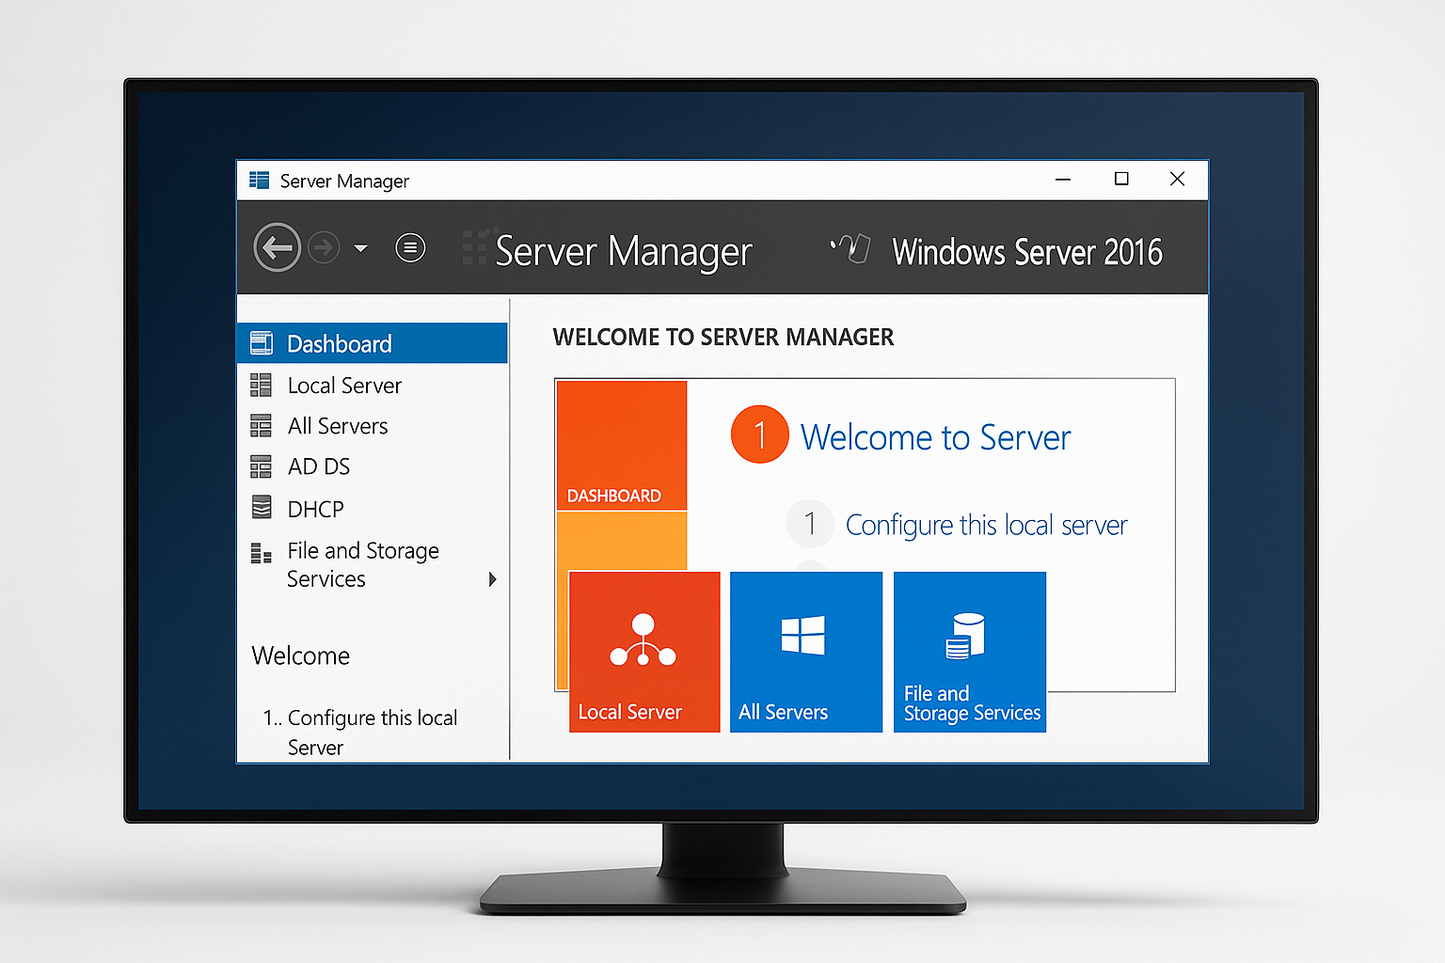Open the notifications flag icon
Image resolution: width=1445 pixels, height=963 pixels.
pos(849,249)
